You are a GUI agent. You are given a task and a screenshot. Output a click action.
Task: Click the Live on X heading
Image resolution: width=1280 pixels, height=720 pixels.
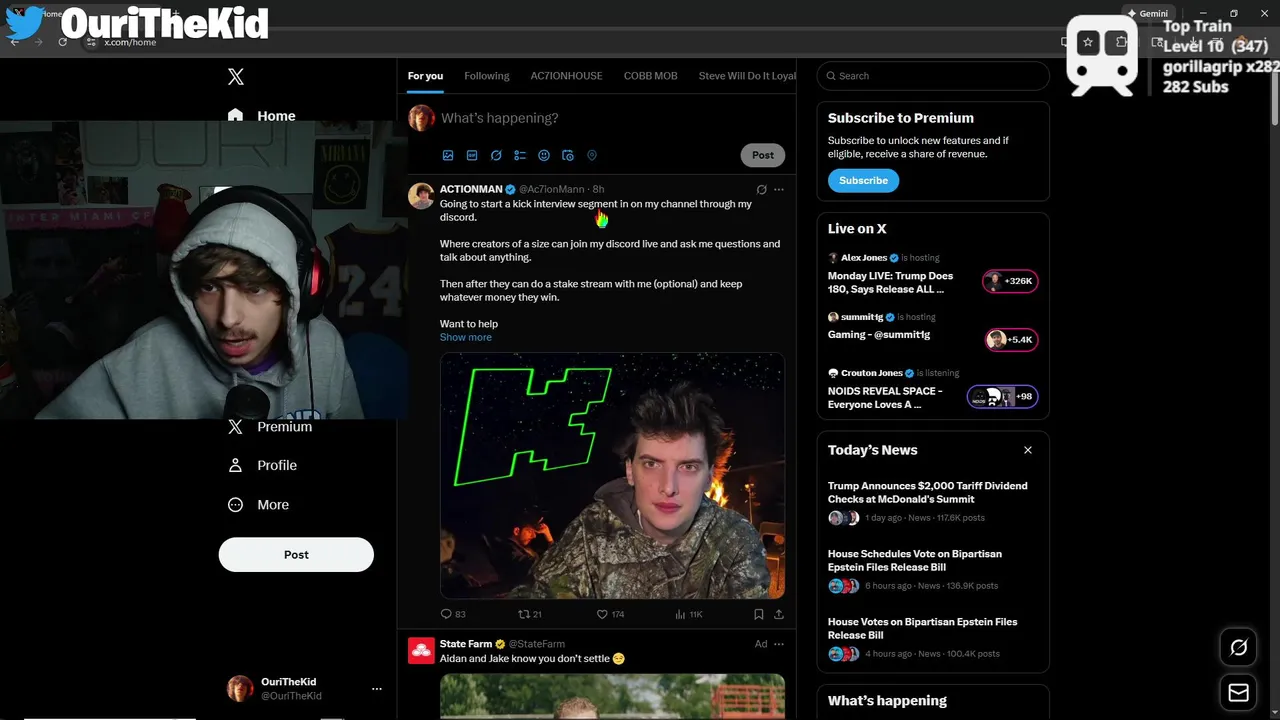[x=857, y=229]
